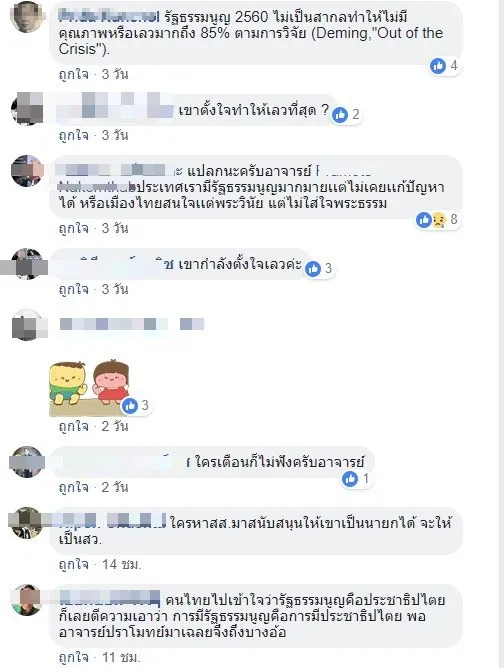Click ถูกใจ under 'เขาตั้งใจทำให้เลวที่สุด' comment
This screenshot has height=668, width=504.
click(x=74, y=135)
